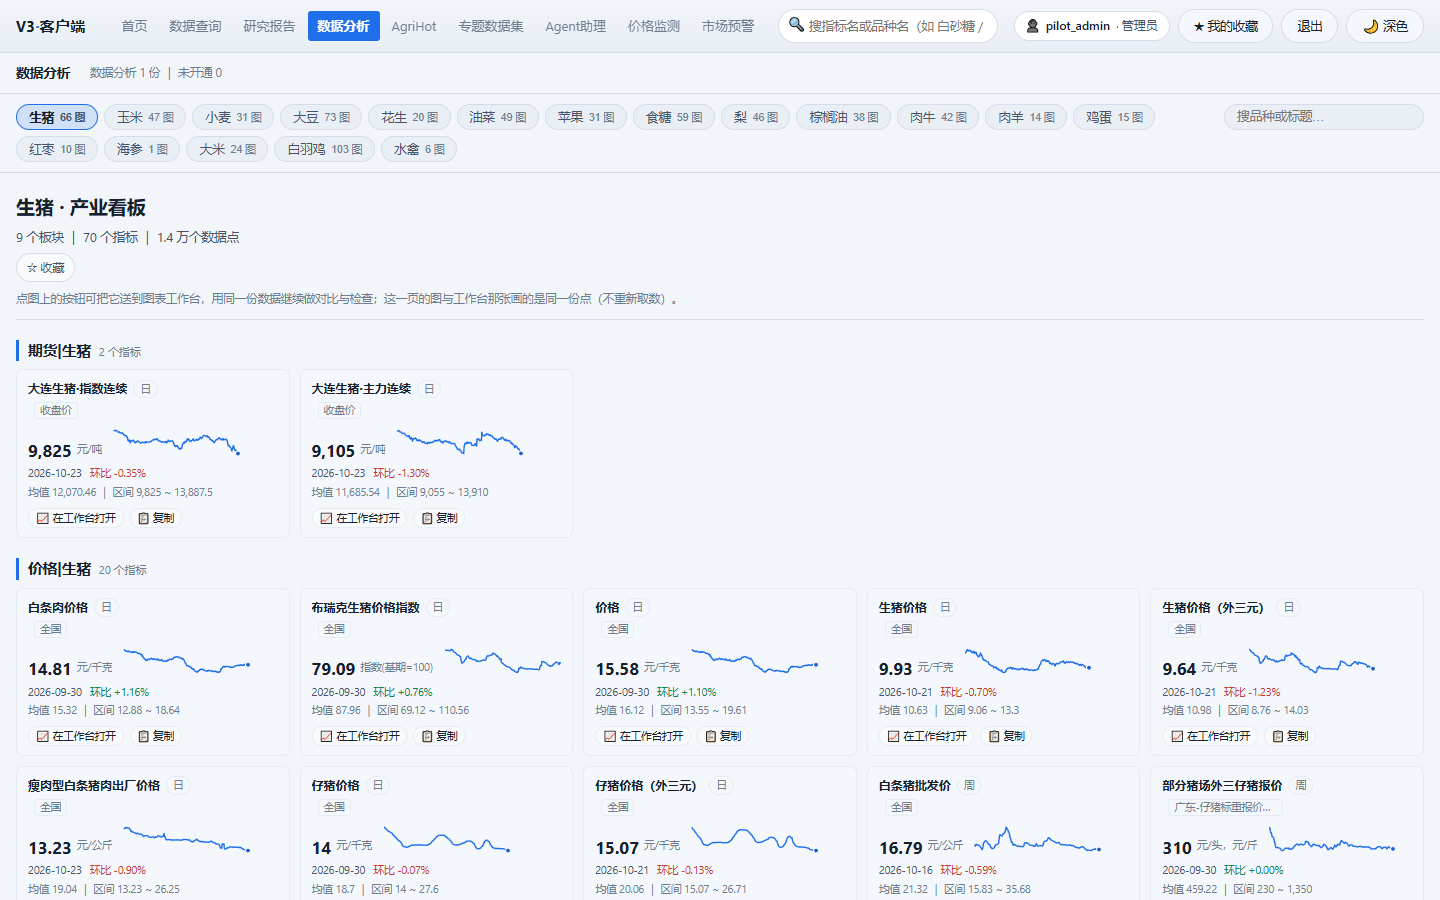Select the 棕榈油 38图 category chip
1440x900 pixels.
click(x=843, y=117)
